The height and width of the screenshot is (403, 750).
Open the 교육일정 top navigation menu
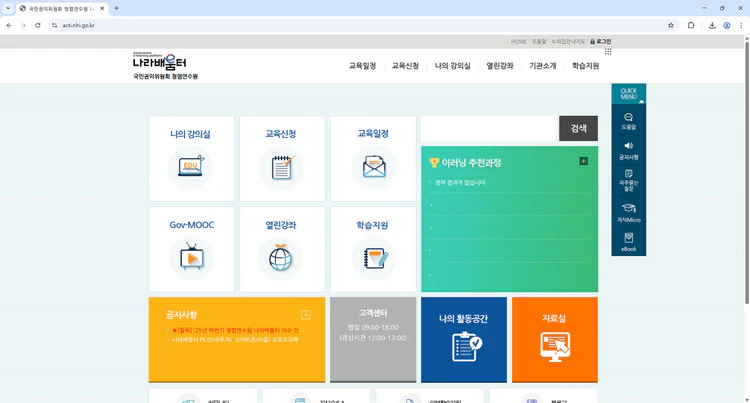click(x=362, y=66)
